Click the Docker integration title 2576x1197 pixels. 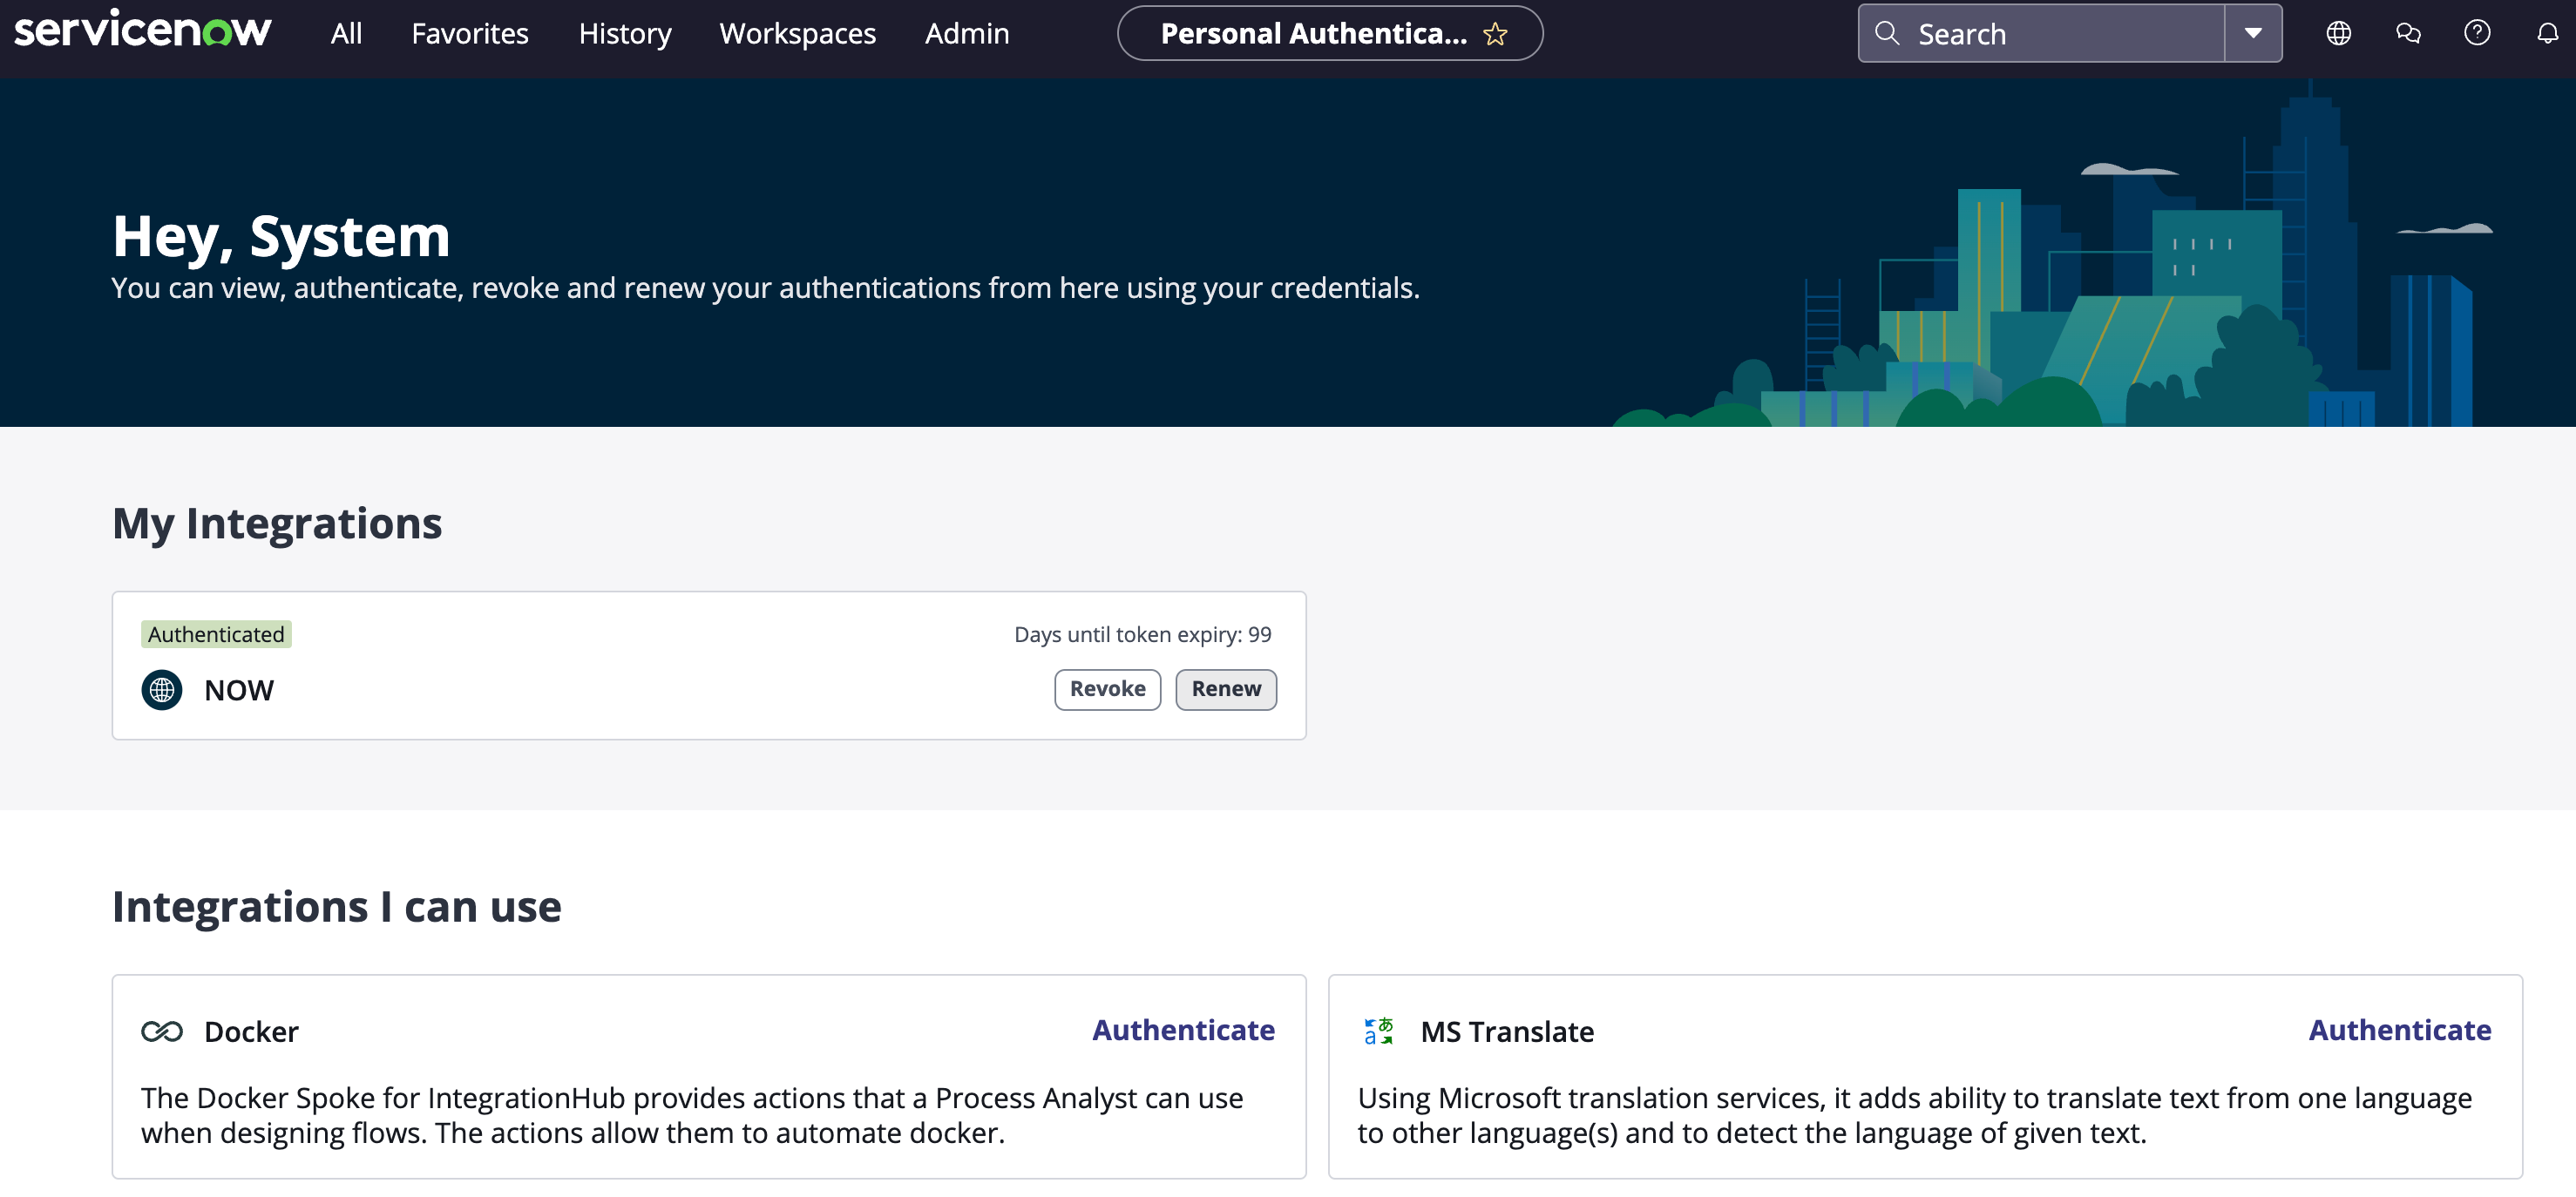coord(251,1031)
